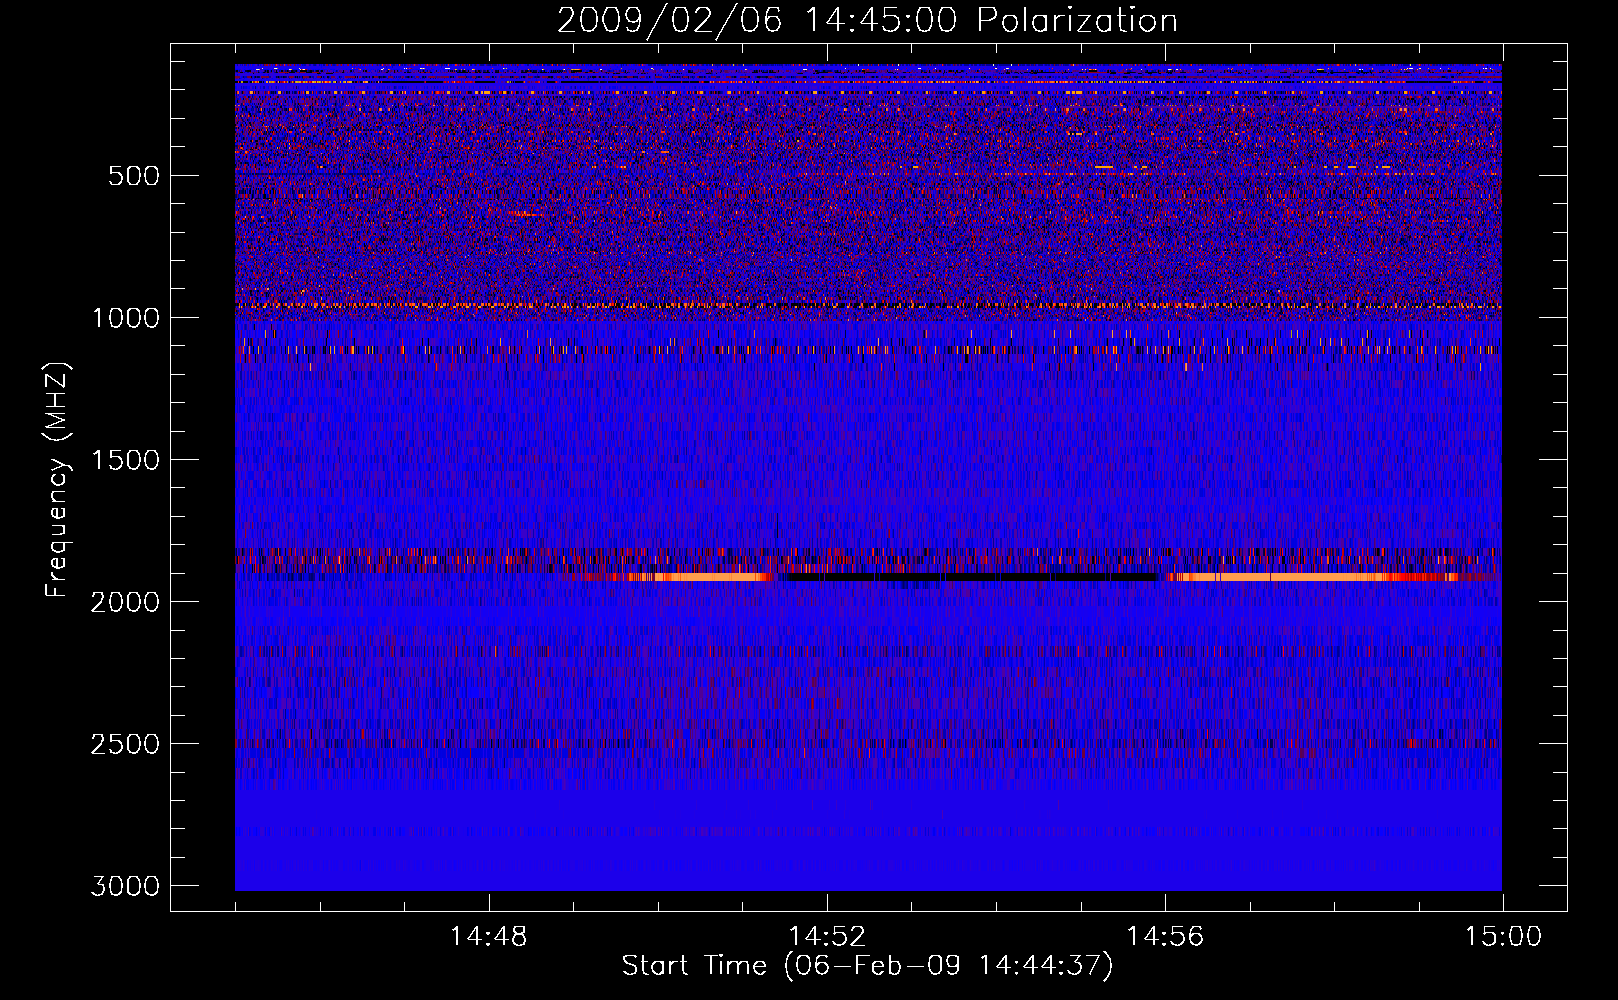This screenshot has height=1000, width=1618.
Task: Click the 1500 frequency tick label
Action: pos(125,460)
